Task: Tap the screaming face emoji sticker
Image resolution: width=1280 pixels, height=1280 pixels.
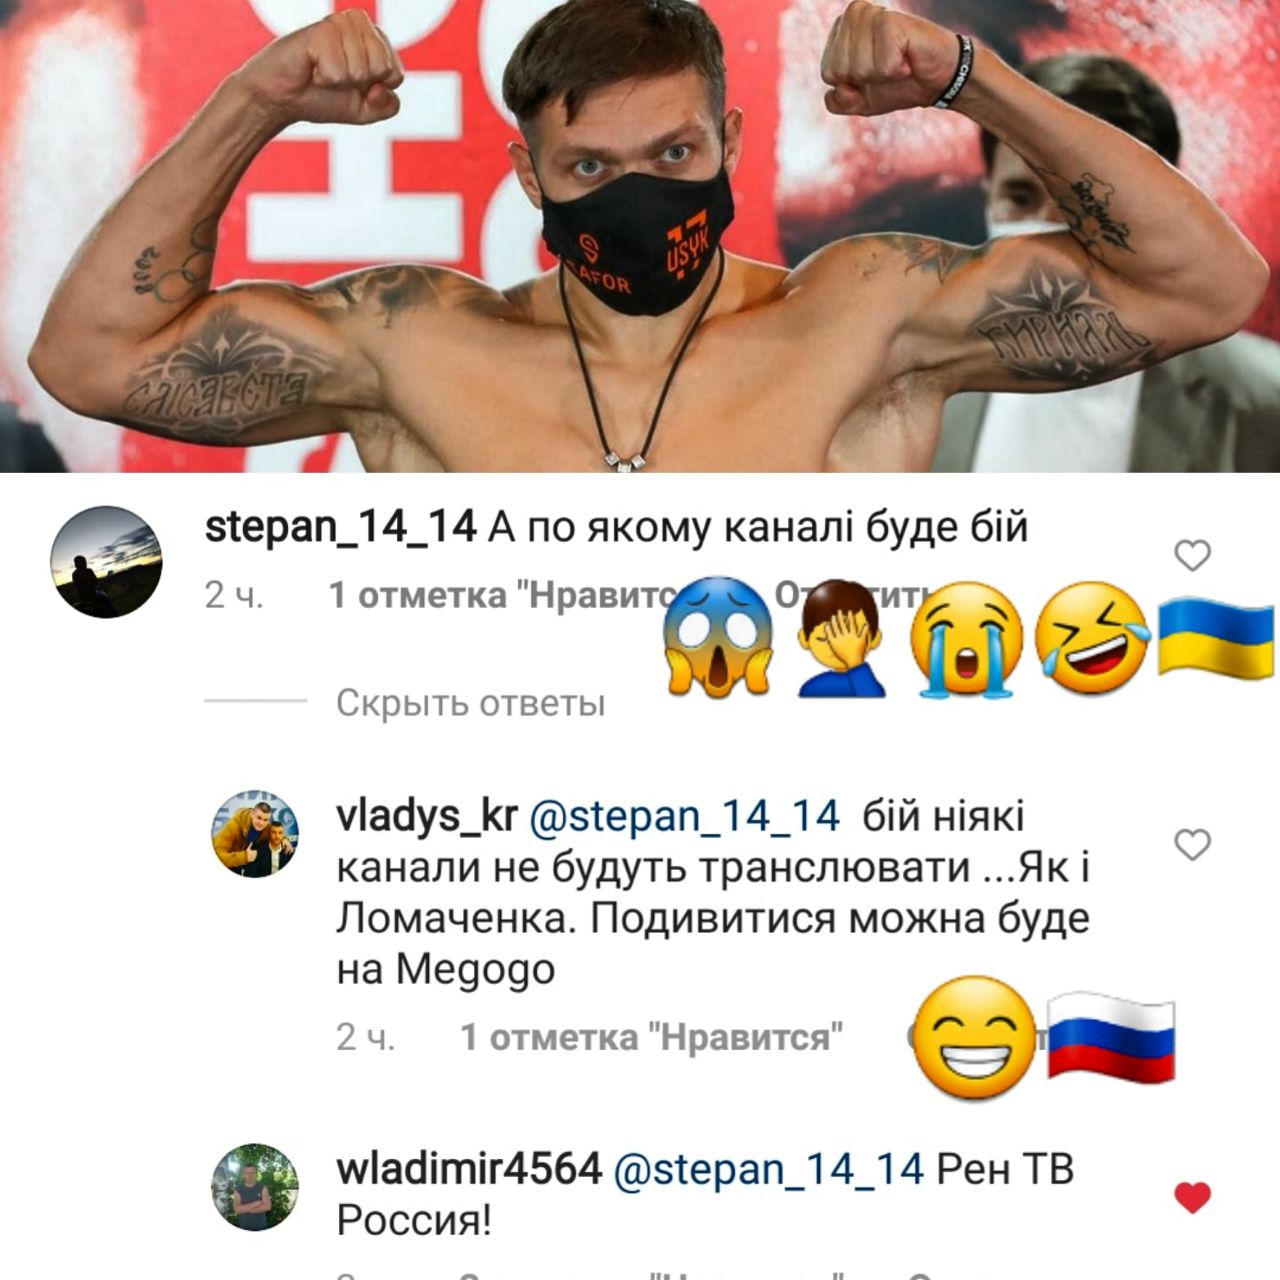Action: 720,637
